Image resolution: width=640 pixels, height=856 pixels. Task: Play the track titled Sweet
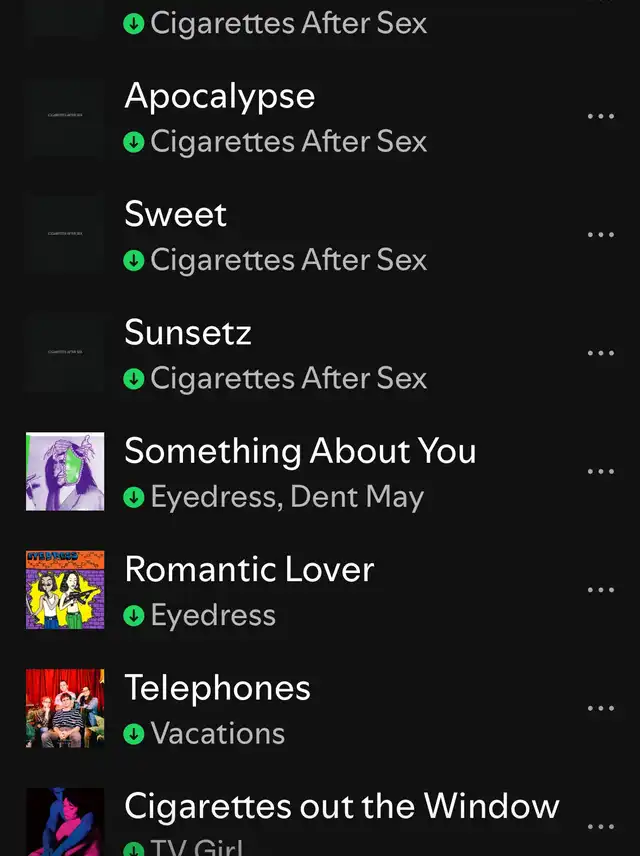[175, 214]
